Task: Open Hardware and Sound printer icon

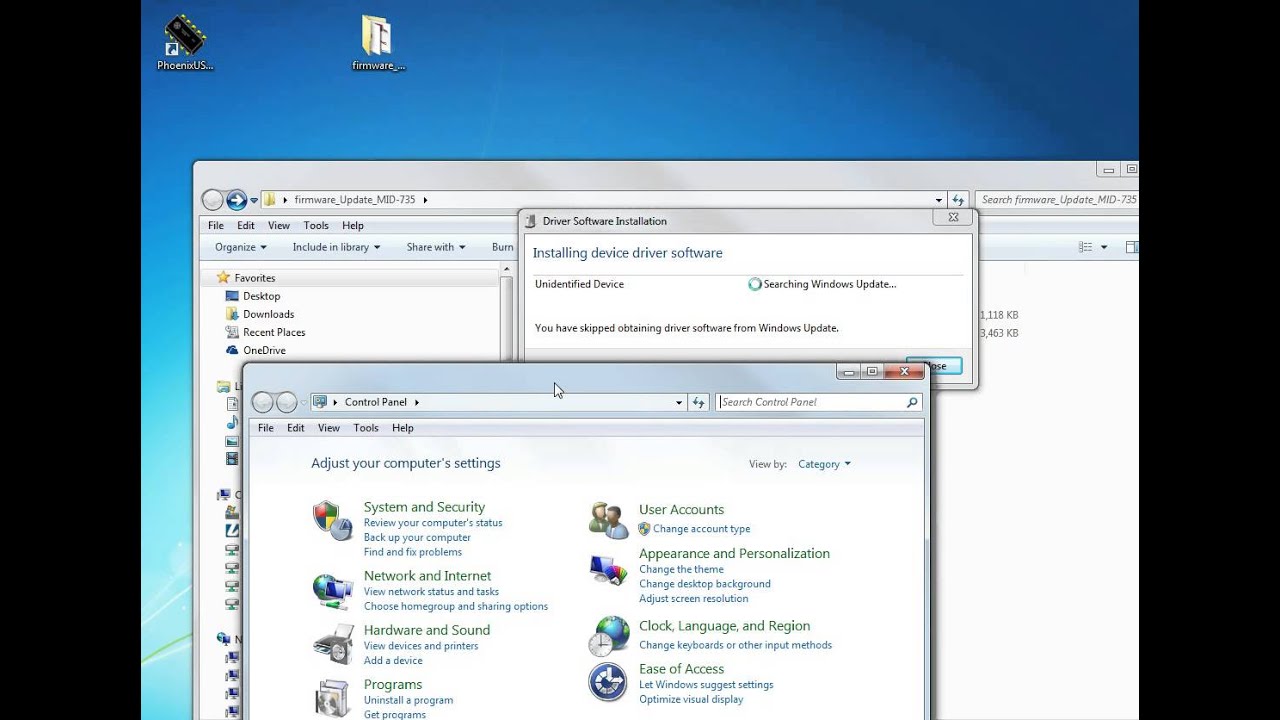Action: 333,645
